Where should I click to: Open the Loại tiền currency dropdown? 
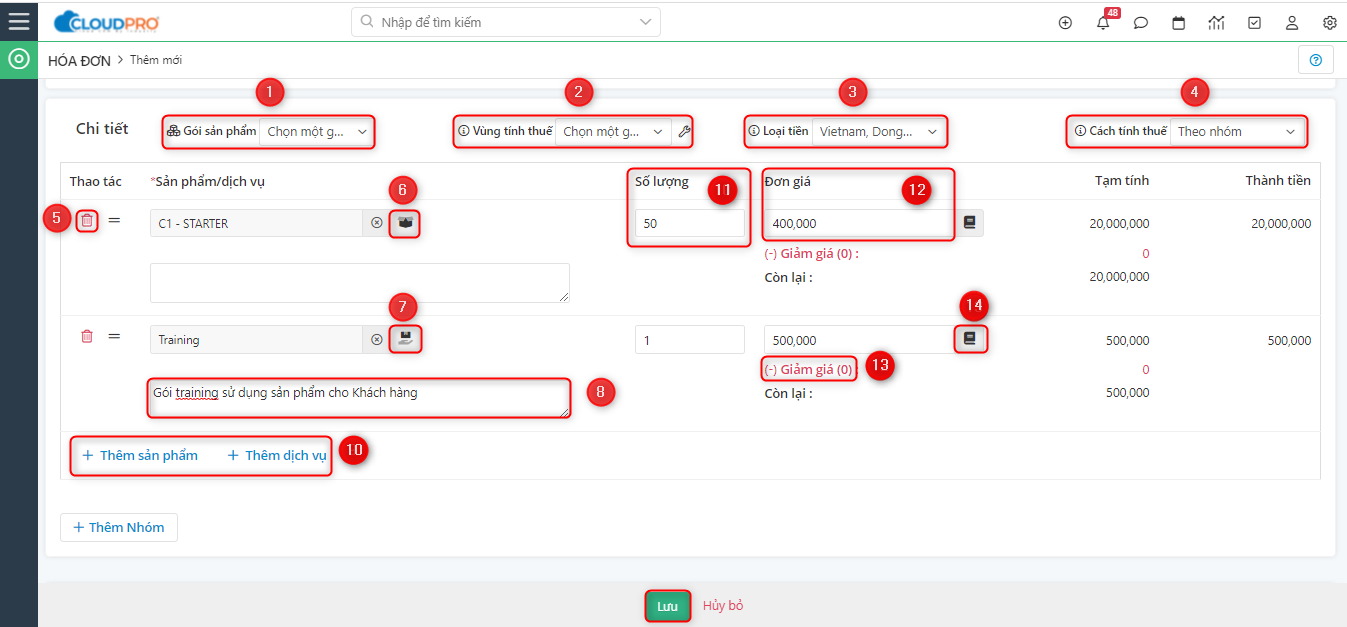coord(878,132)
